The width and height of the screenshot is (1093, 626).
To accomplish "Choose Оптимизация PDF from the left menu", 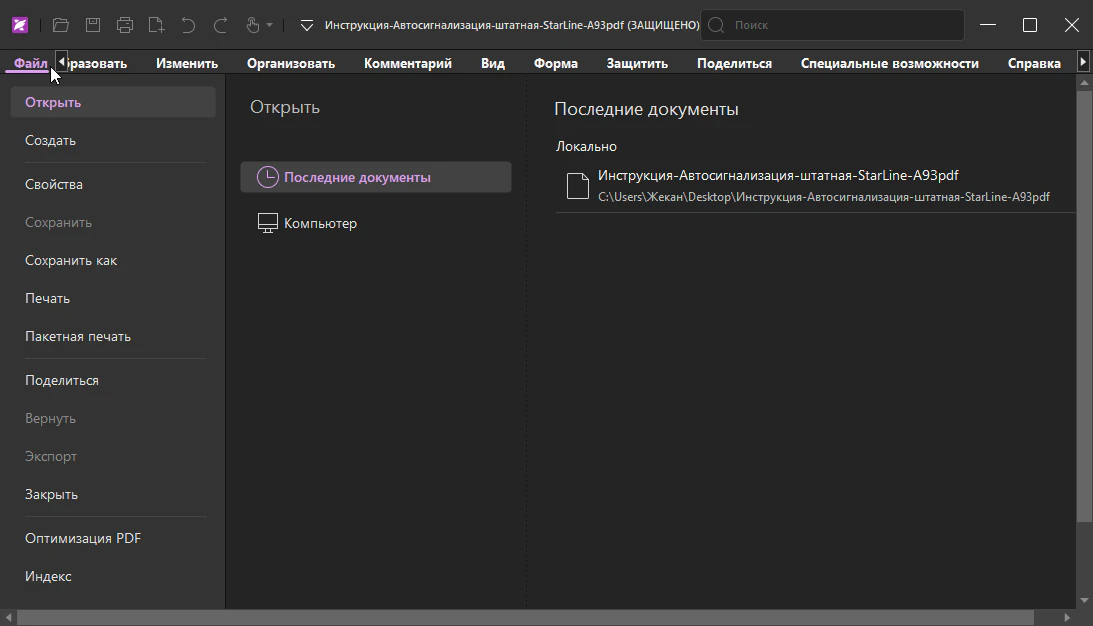I will [83, 539].
